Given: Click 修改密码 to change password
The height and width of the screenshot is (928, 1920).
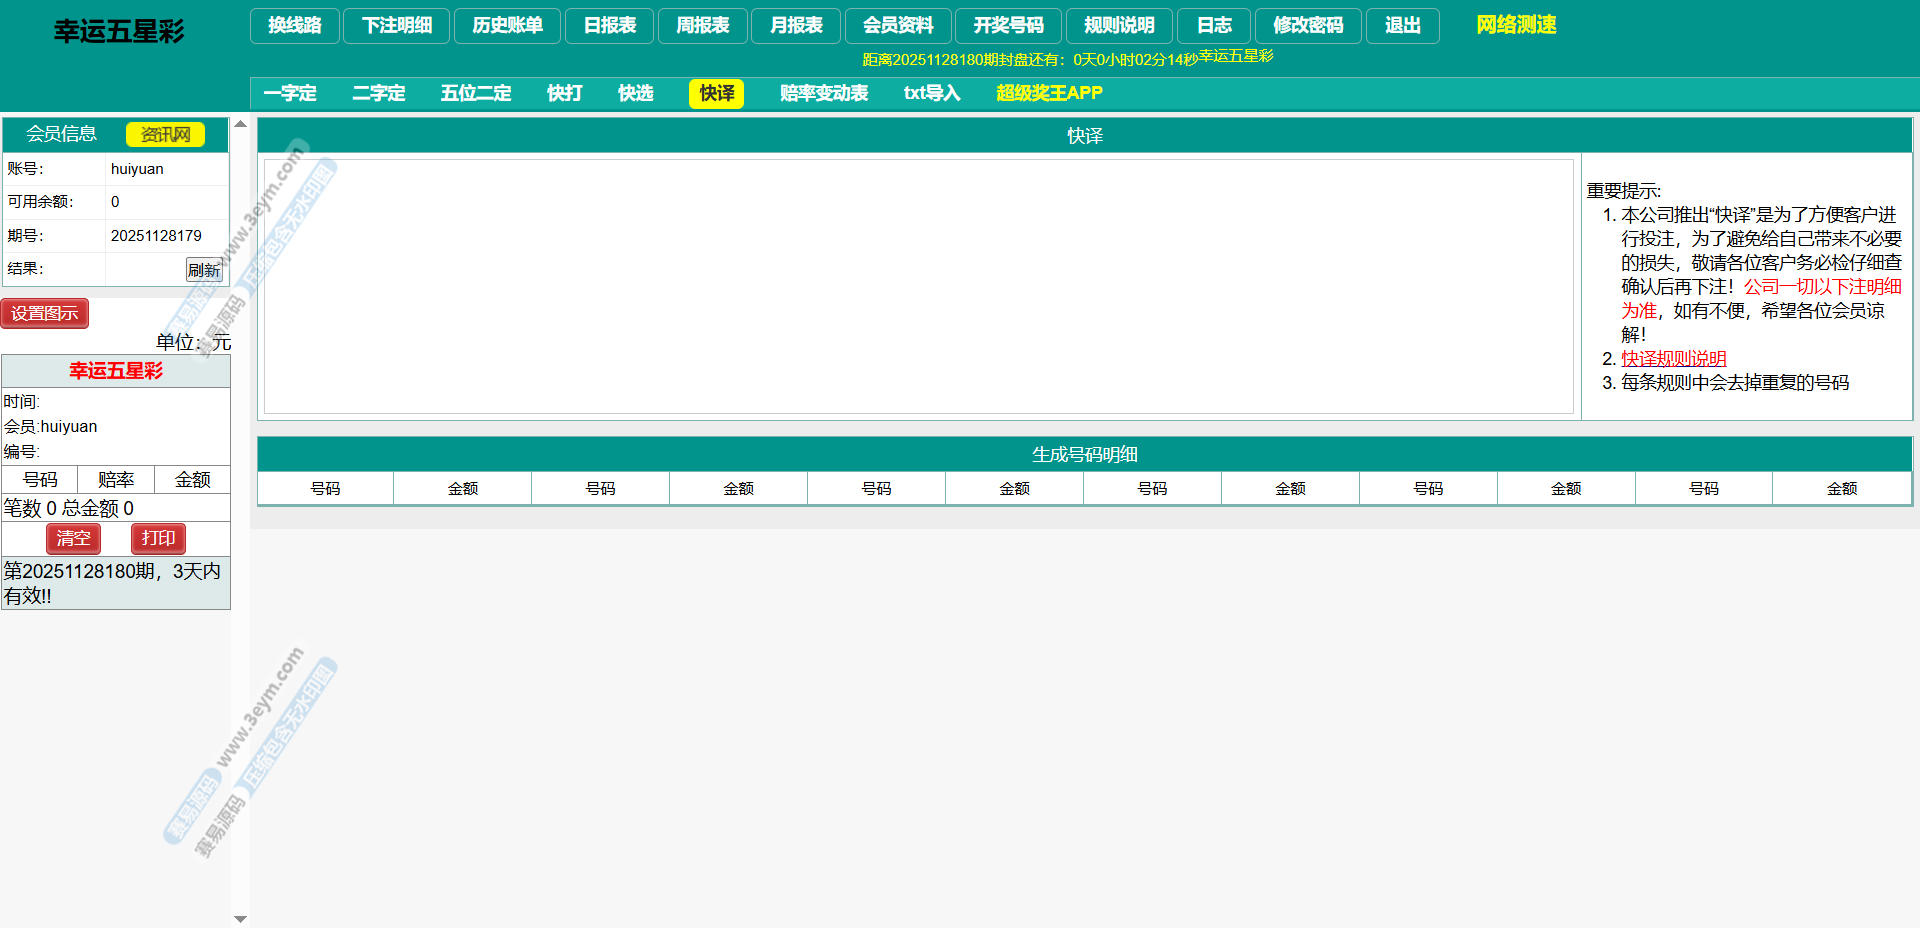Looking at the screenshot, I should 1308,26.
